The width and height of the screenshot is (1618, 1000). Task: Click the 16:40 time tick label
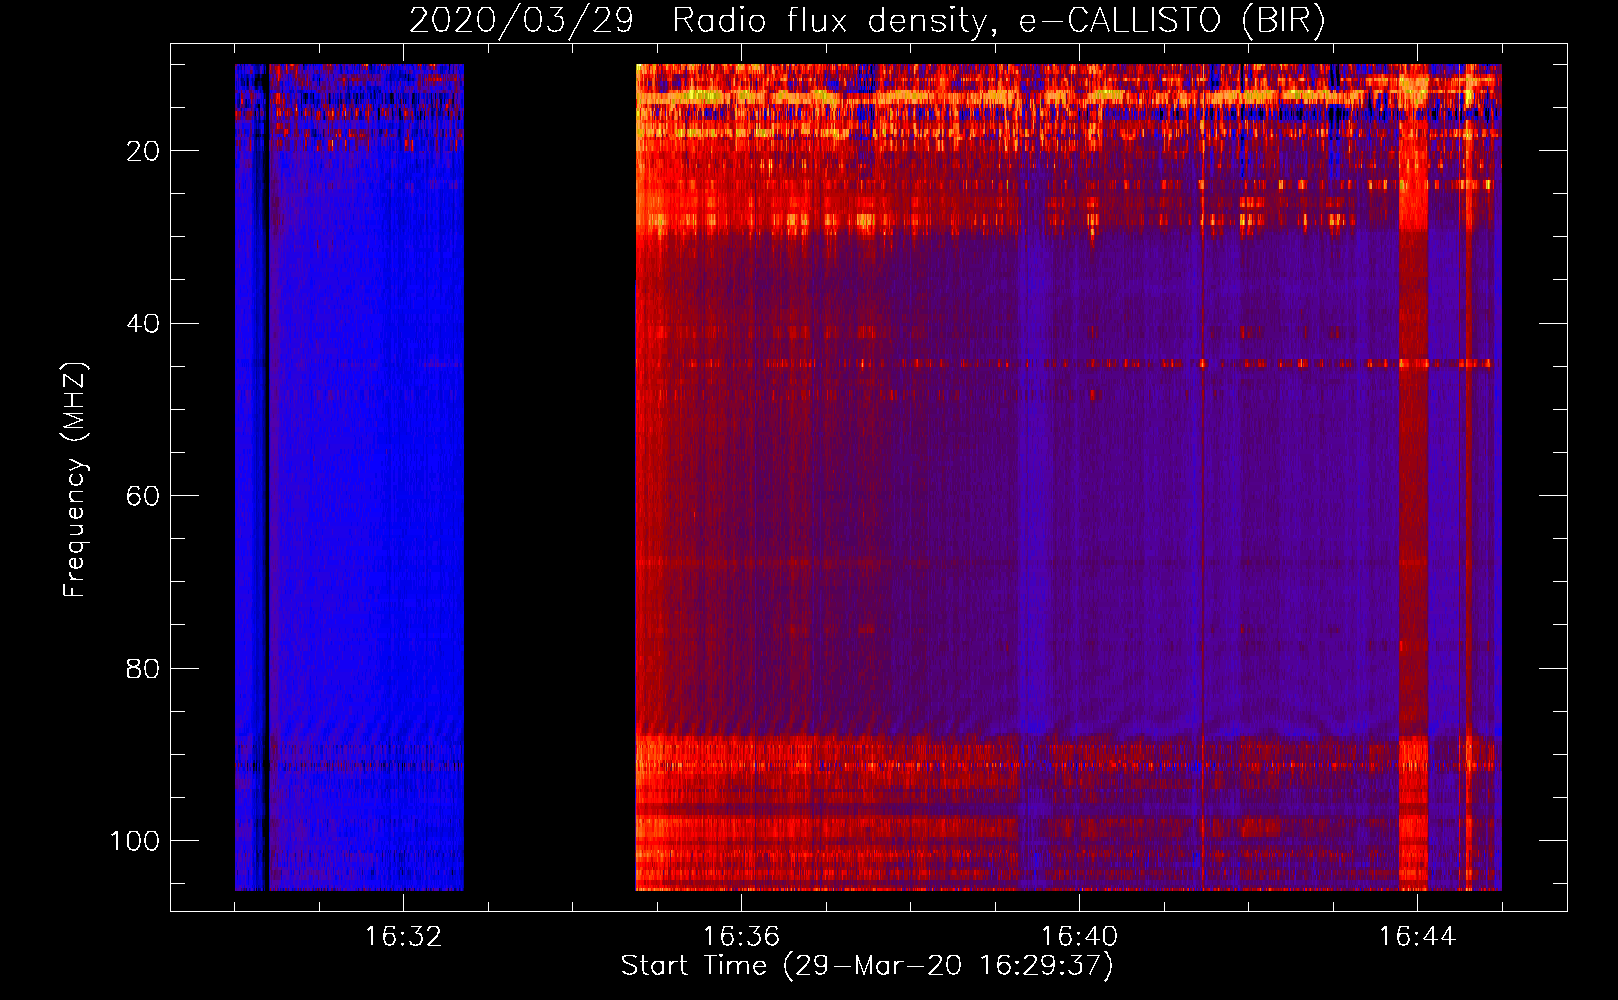pyautogui.click(x=1079, y=936)
